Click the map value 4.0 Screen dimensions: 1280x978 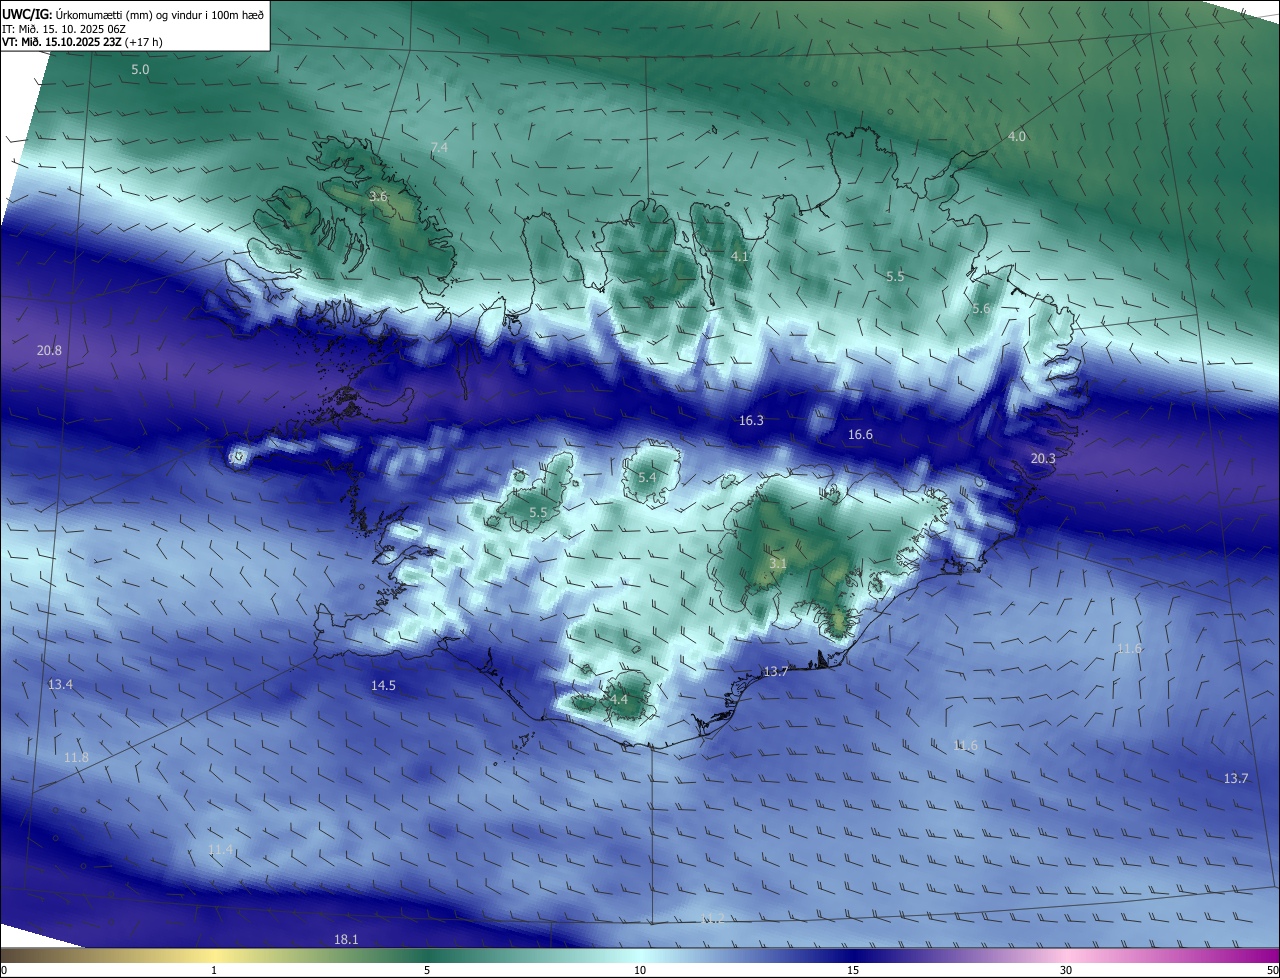tap(1017, 136)
